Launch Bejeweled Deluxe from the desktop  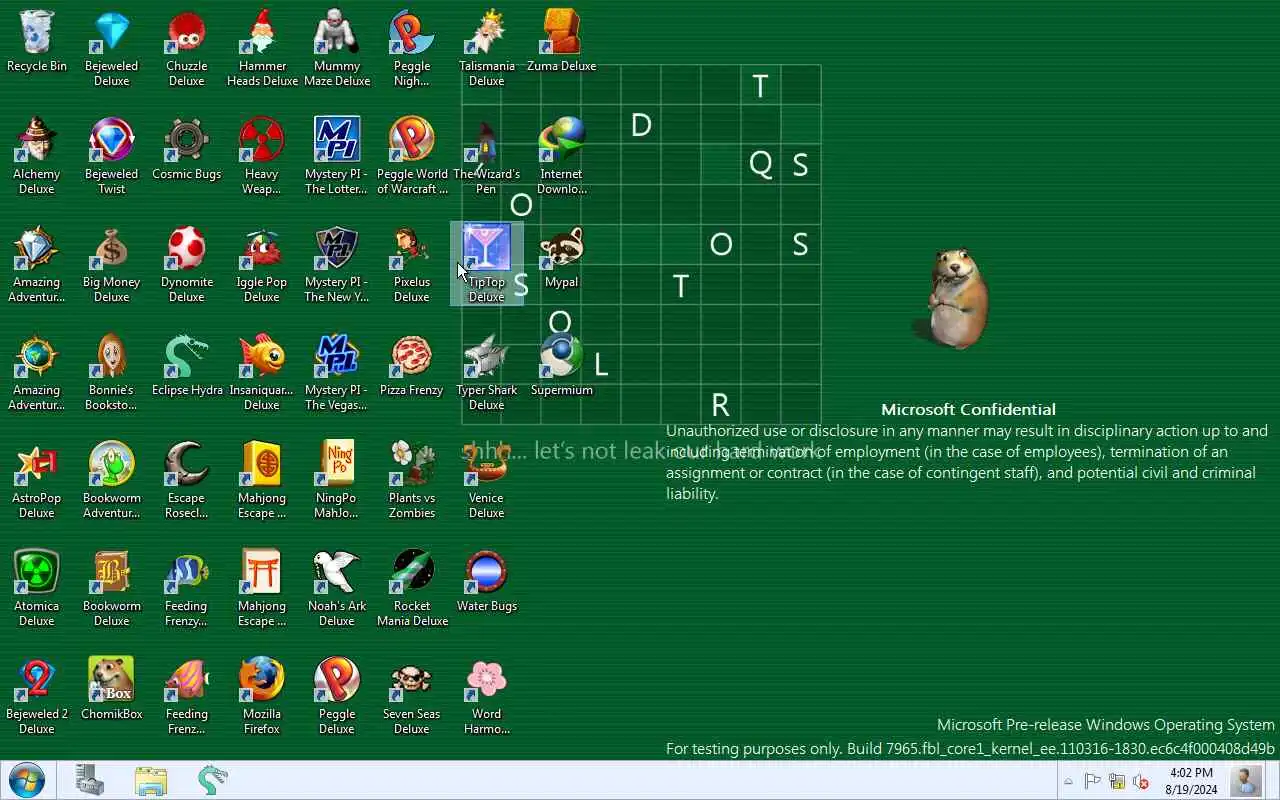point(112,48)
